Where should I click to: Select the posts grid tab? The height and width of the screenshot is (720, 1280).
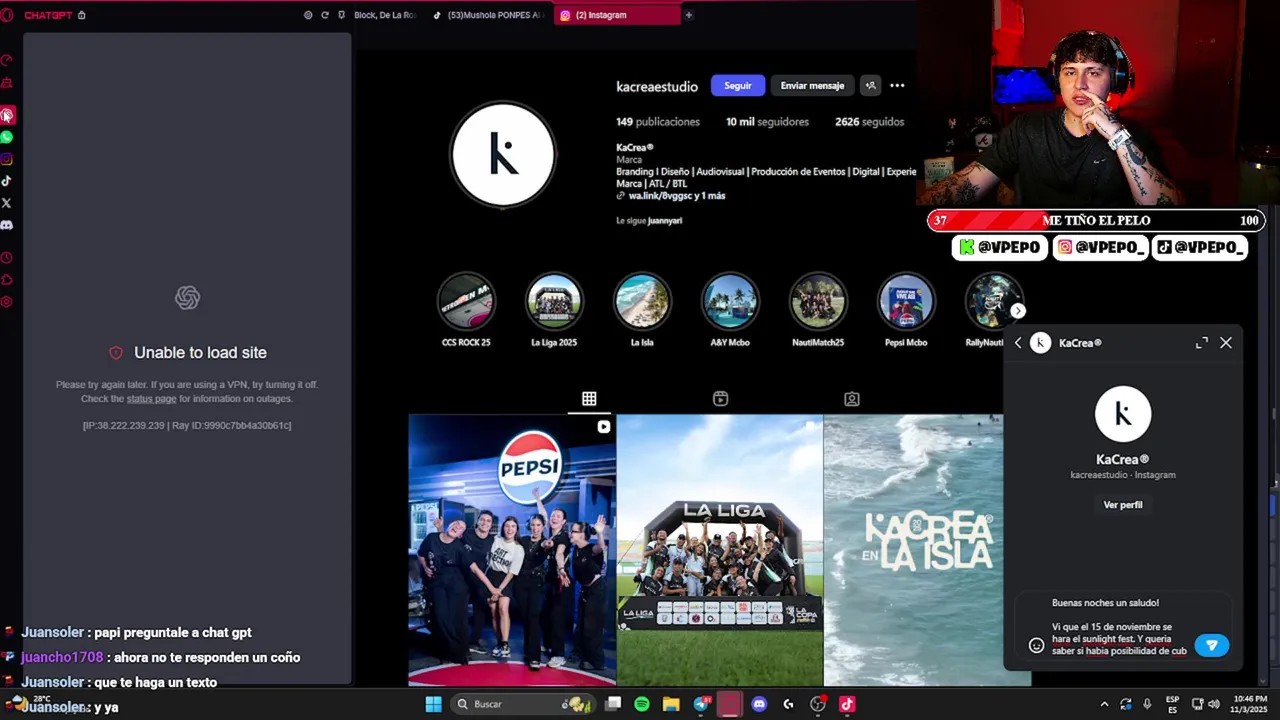coord(589,399)
